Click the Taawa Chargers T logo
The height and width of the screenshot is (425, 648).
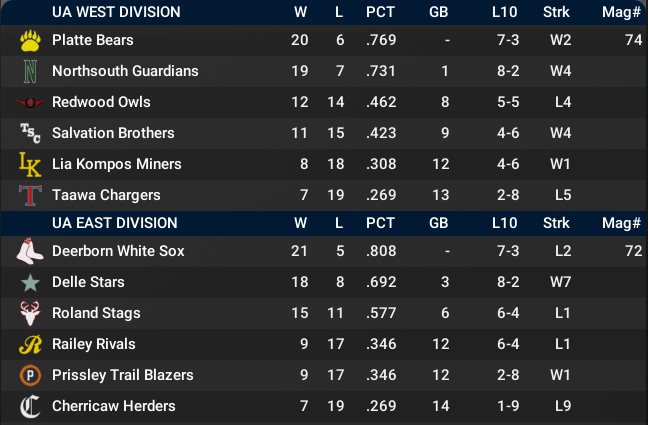(30, 195)
